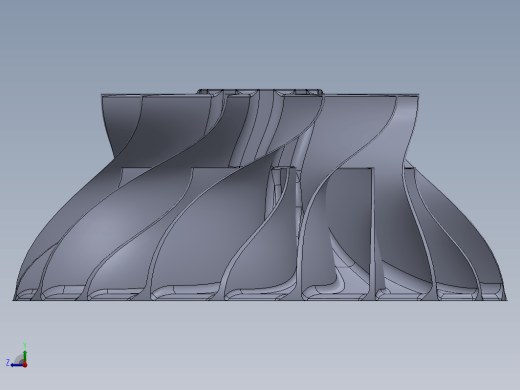This screenshot has width=520, height=390.
Task: Pick the straight bottom base edge of the impeller
Action: tap(260, 300)
